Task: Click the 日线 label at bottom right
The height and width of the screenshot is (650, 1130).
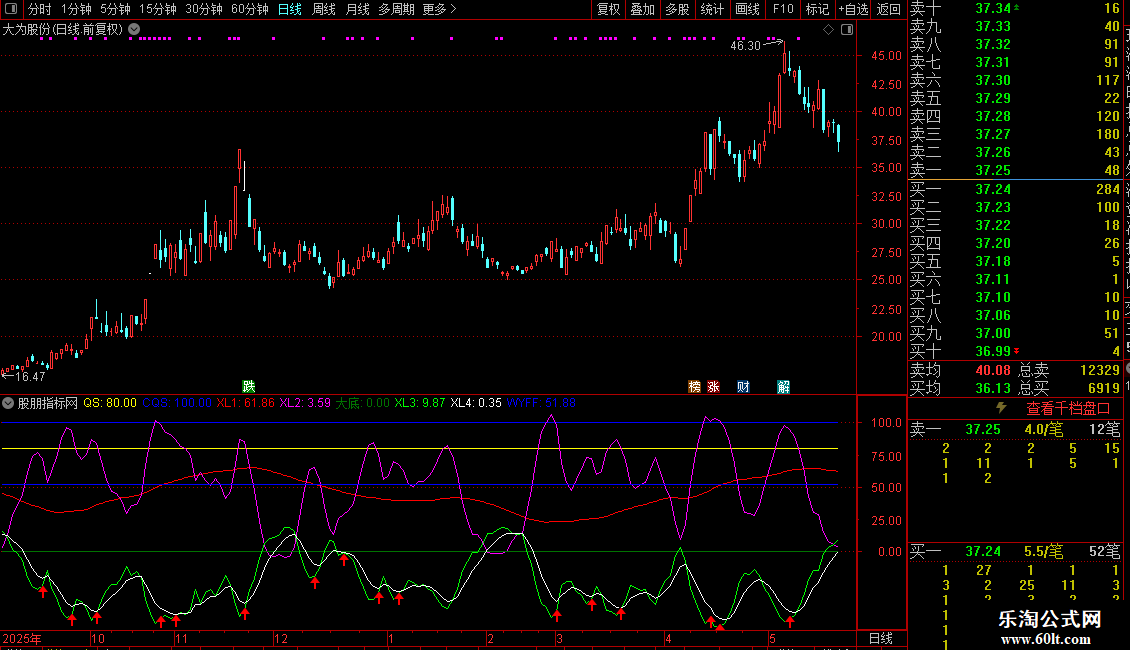Action: pyautogui.click(x=881, y=638)
